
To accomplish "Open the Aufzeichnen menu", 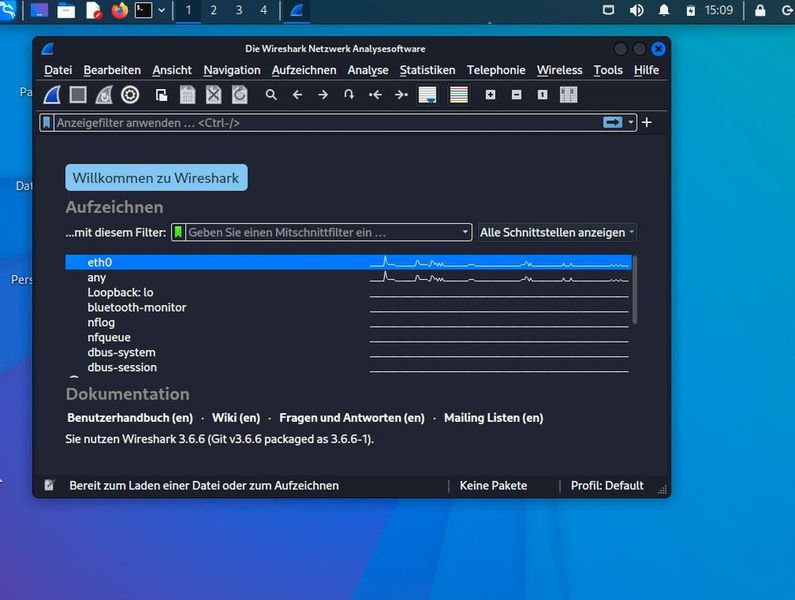I will (x=304, y=70).
